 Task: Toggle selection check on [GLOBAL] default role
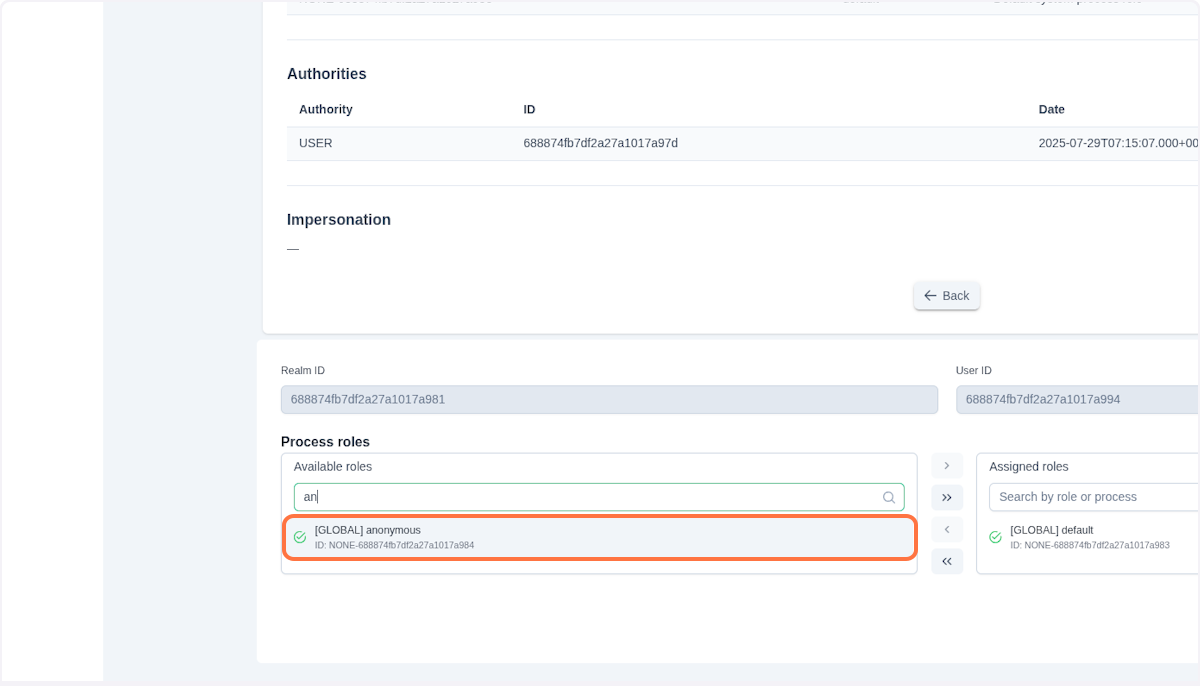(x=995, y=537)
